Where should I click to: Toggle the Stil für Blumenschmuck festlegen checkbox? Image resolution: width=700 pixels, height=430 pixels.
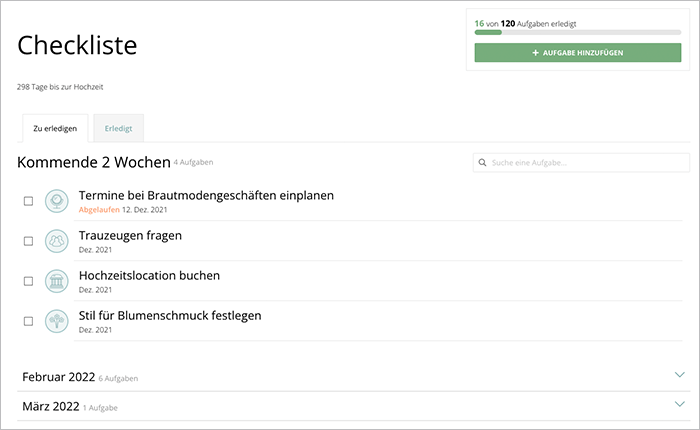[28, 321]
